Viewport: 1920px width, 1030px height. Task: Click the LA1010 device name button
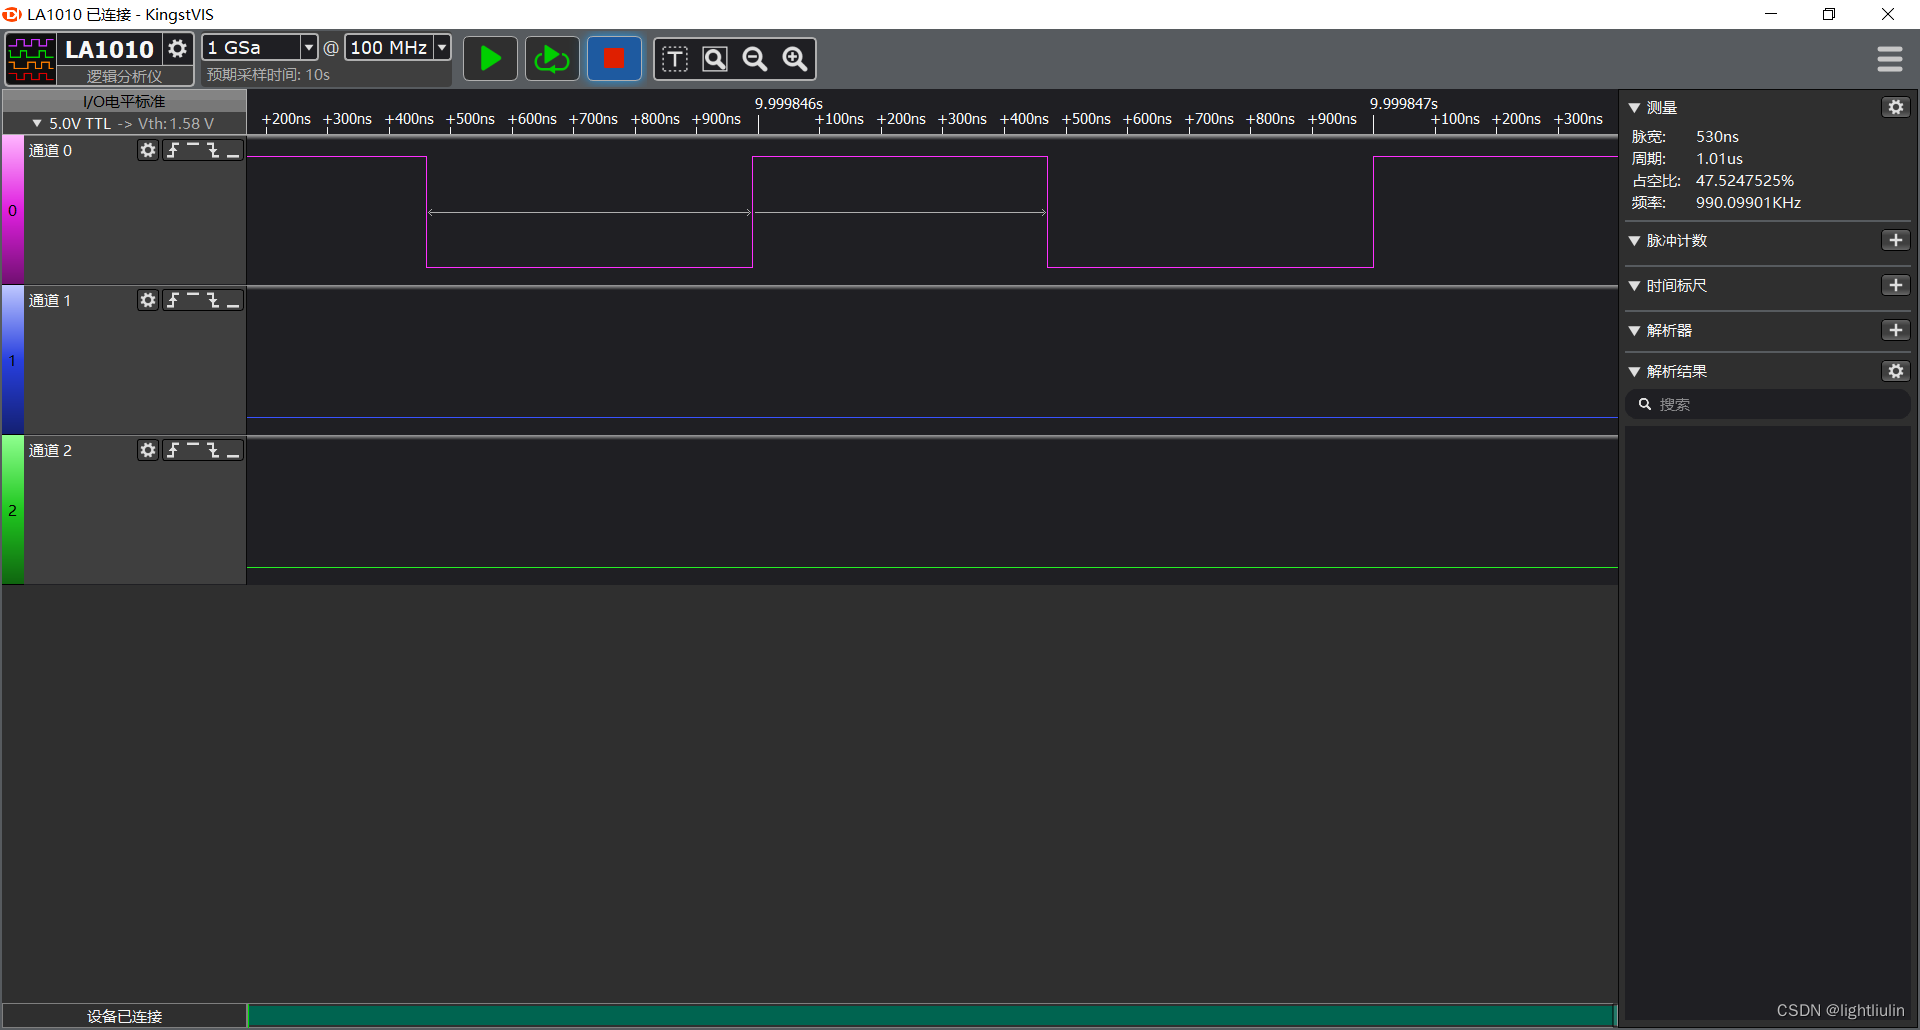109,49
